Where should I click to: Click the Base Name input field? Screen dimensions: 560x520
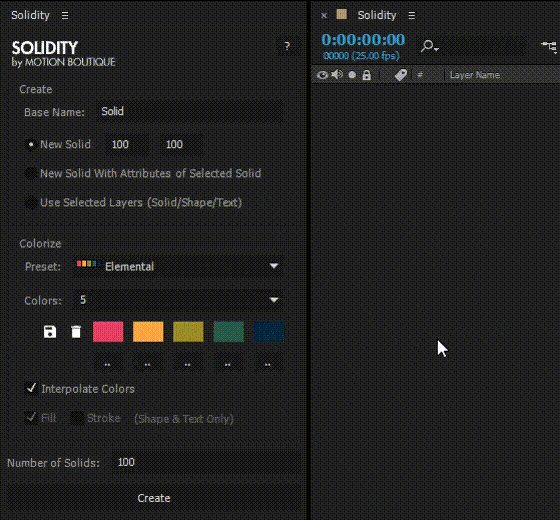pos(190,111)
